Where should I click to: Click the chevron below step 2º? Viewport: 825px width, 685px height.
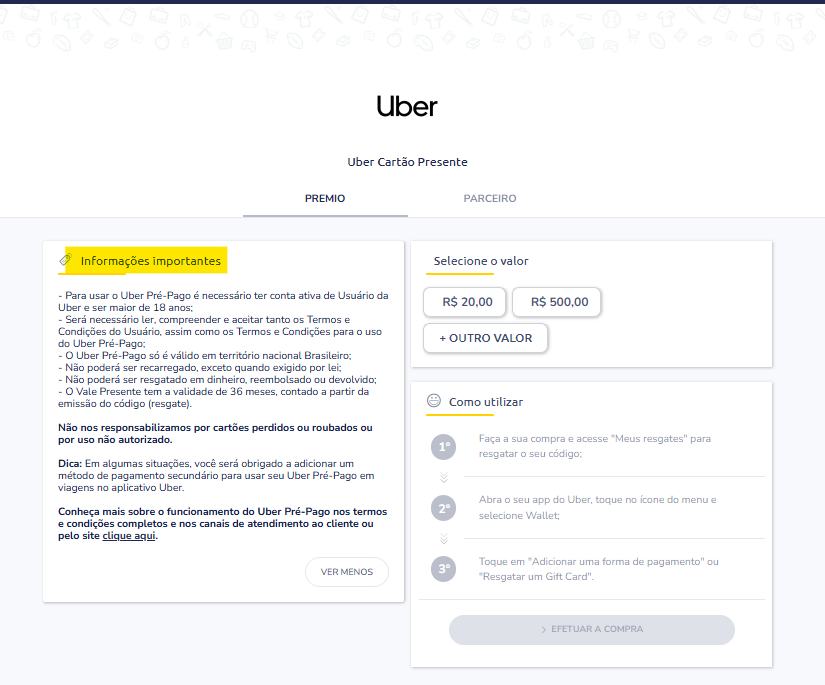point(443,539)
